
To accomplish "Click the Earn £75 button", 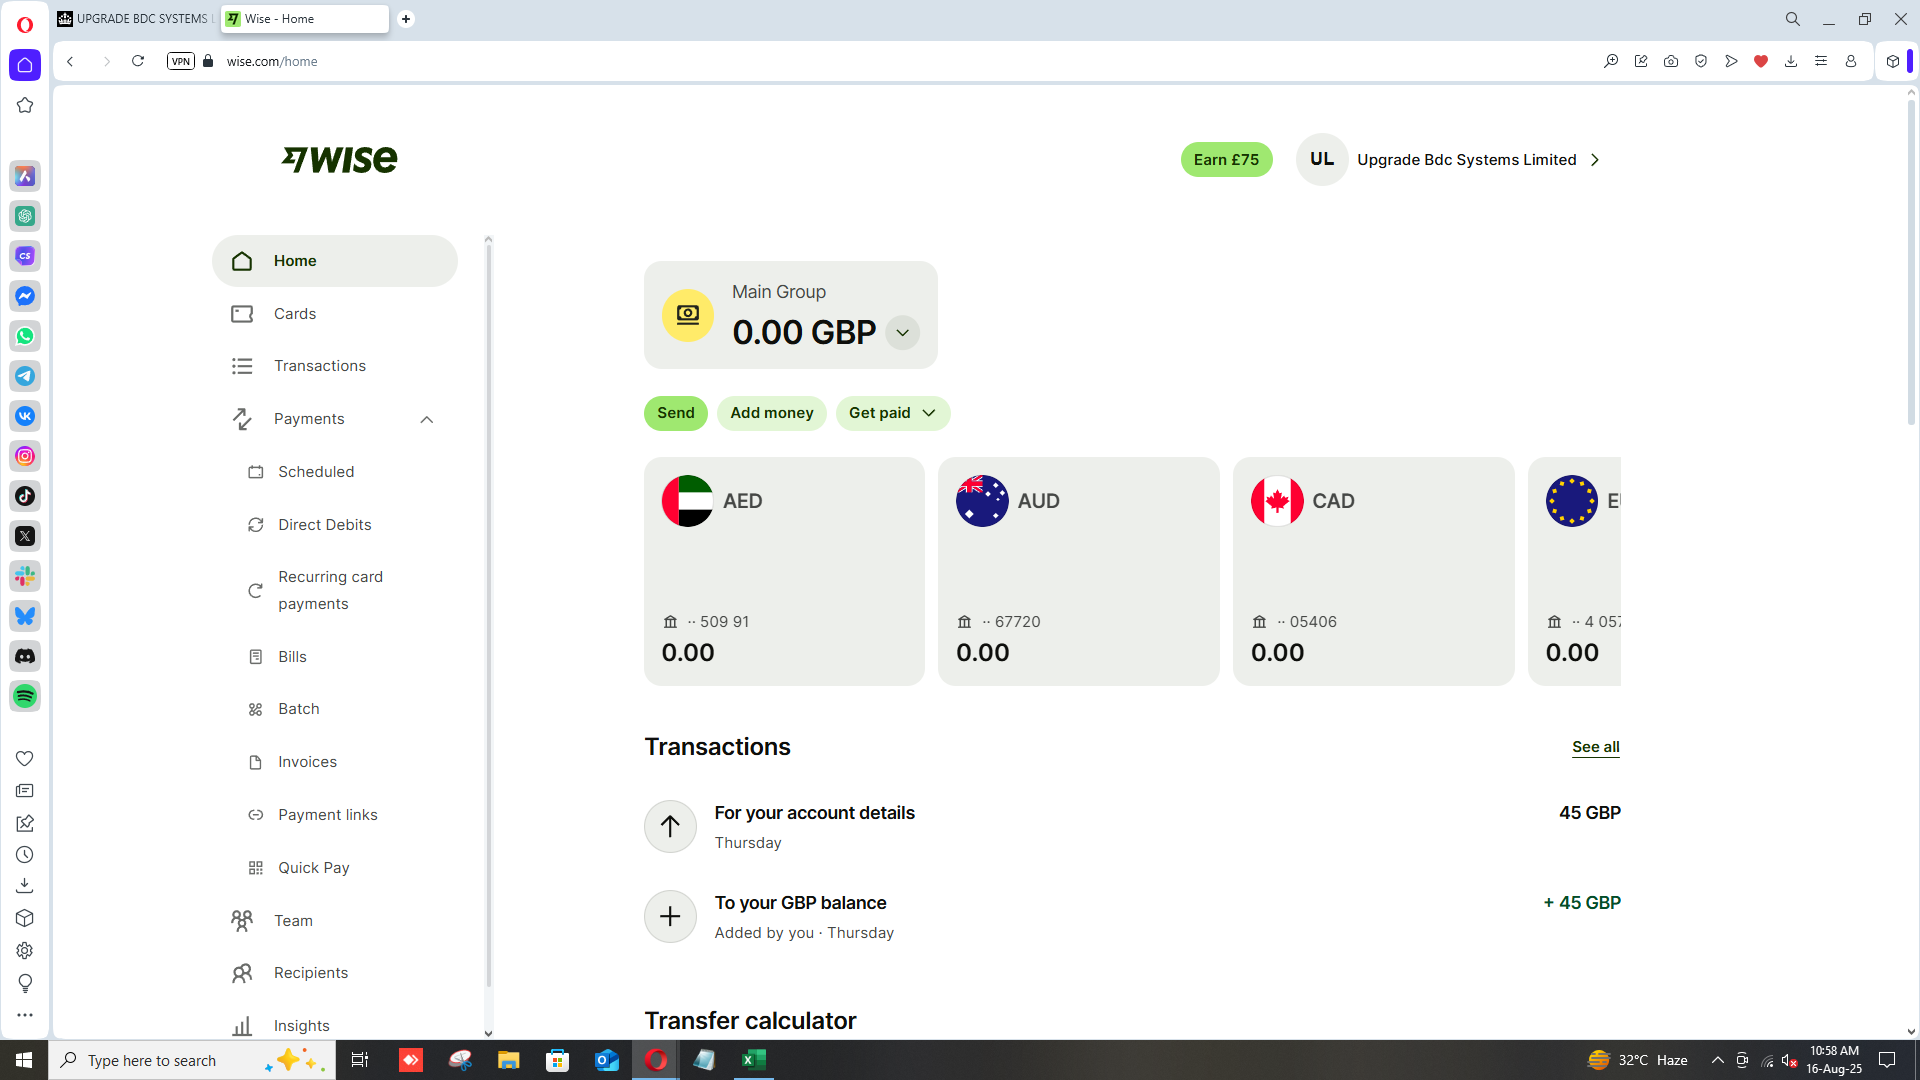I will click(1226, 160).
